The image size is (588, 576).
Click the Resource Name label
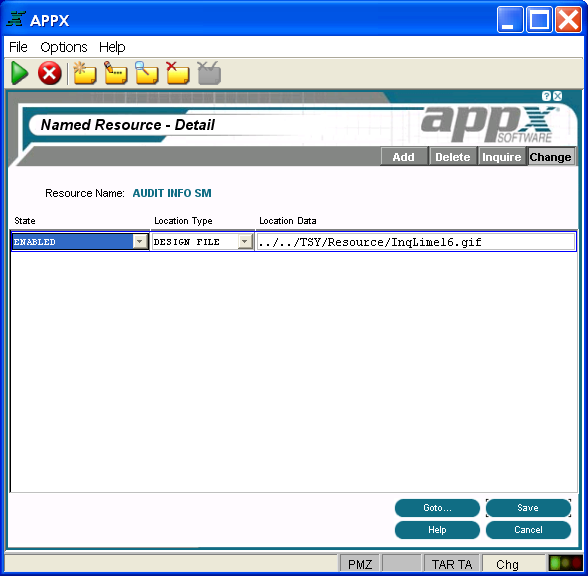point(85,193)
